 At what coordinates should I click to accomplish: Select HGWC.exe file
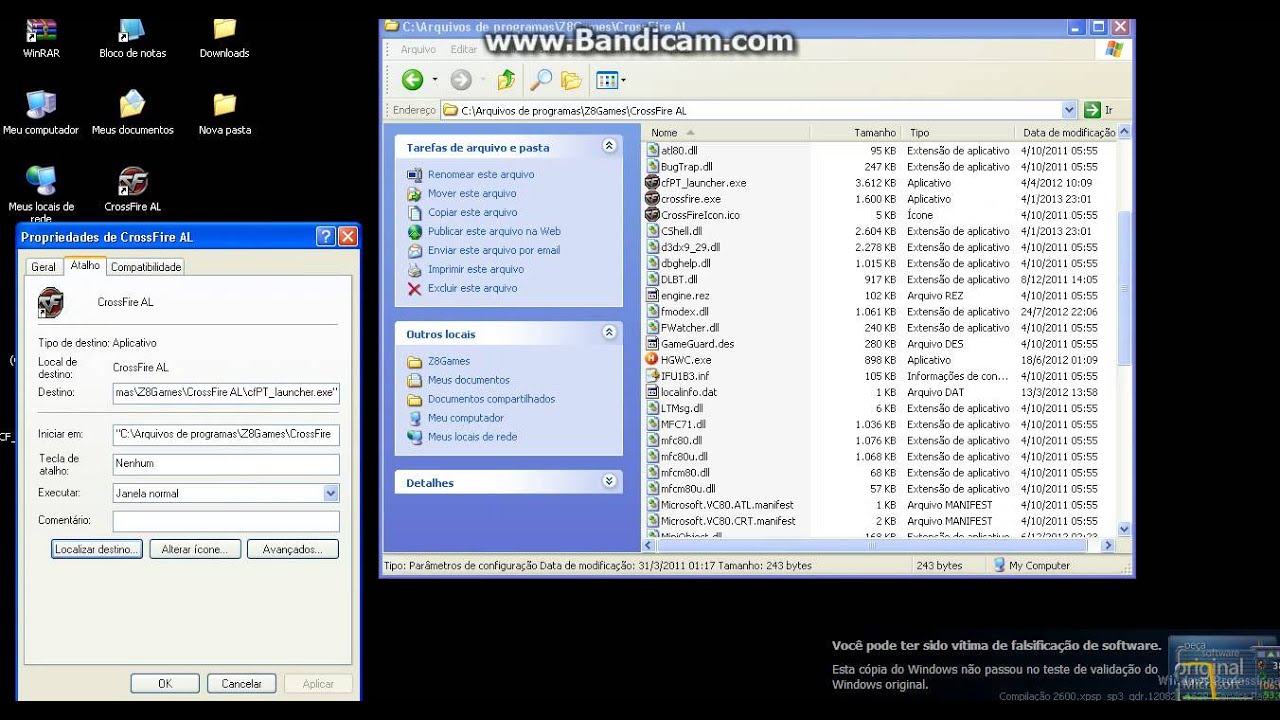(x=686, y=360)
